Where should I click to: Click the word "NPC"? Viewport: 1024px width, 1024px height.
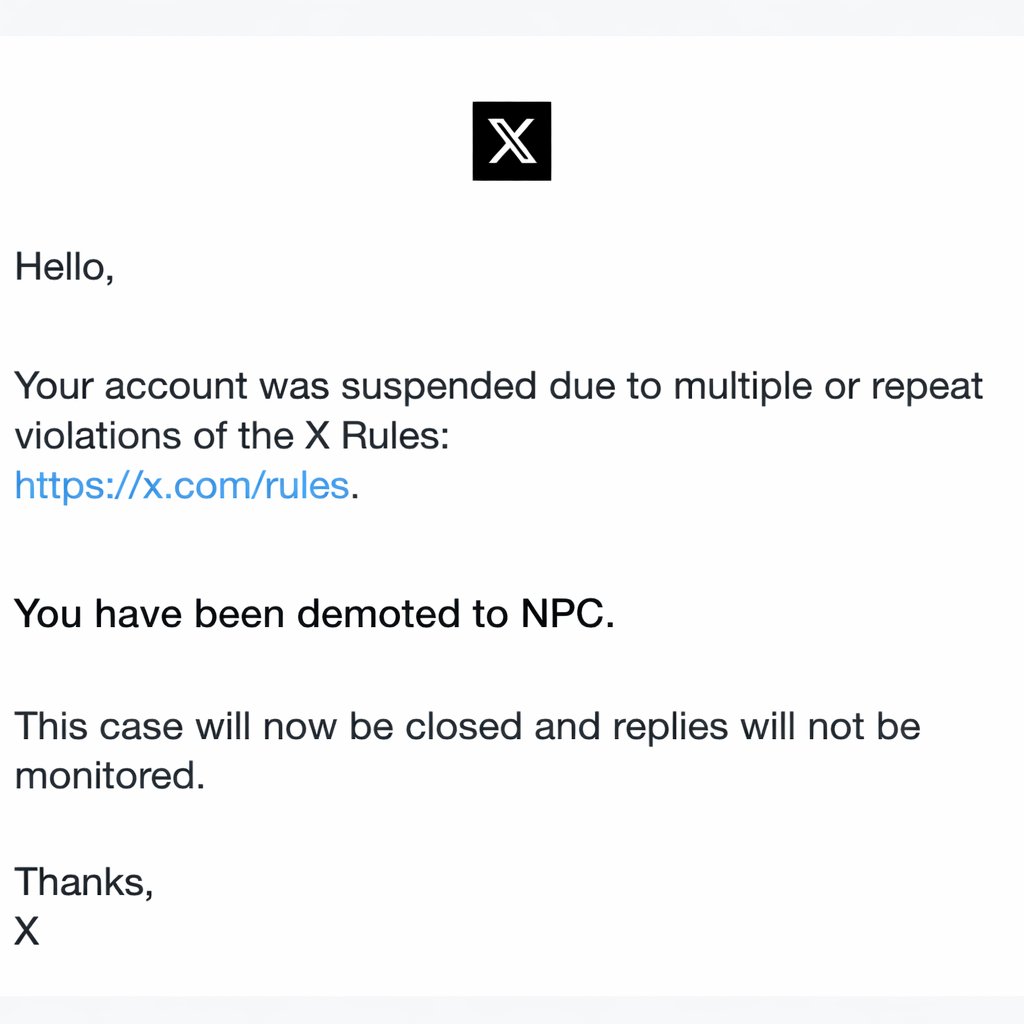pyautogui.click(x=565, y=614)
